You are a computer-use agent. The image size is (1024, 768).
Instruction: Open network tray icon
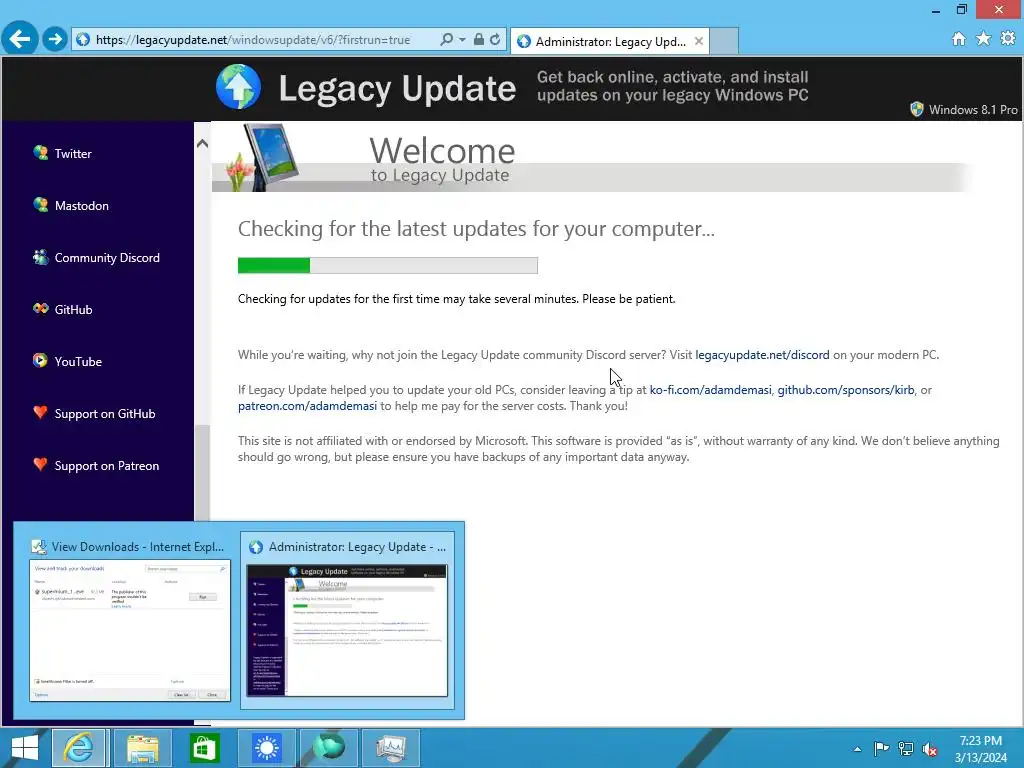[x=906, y=748]
